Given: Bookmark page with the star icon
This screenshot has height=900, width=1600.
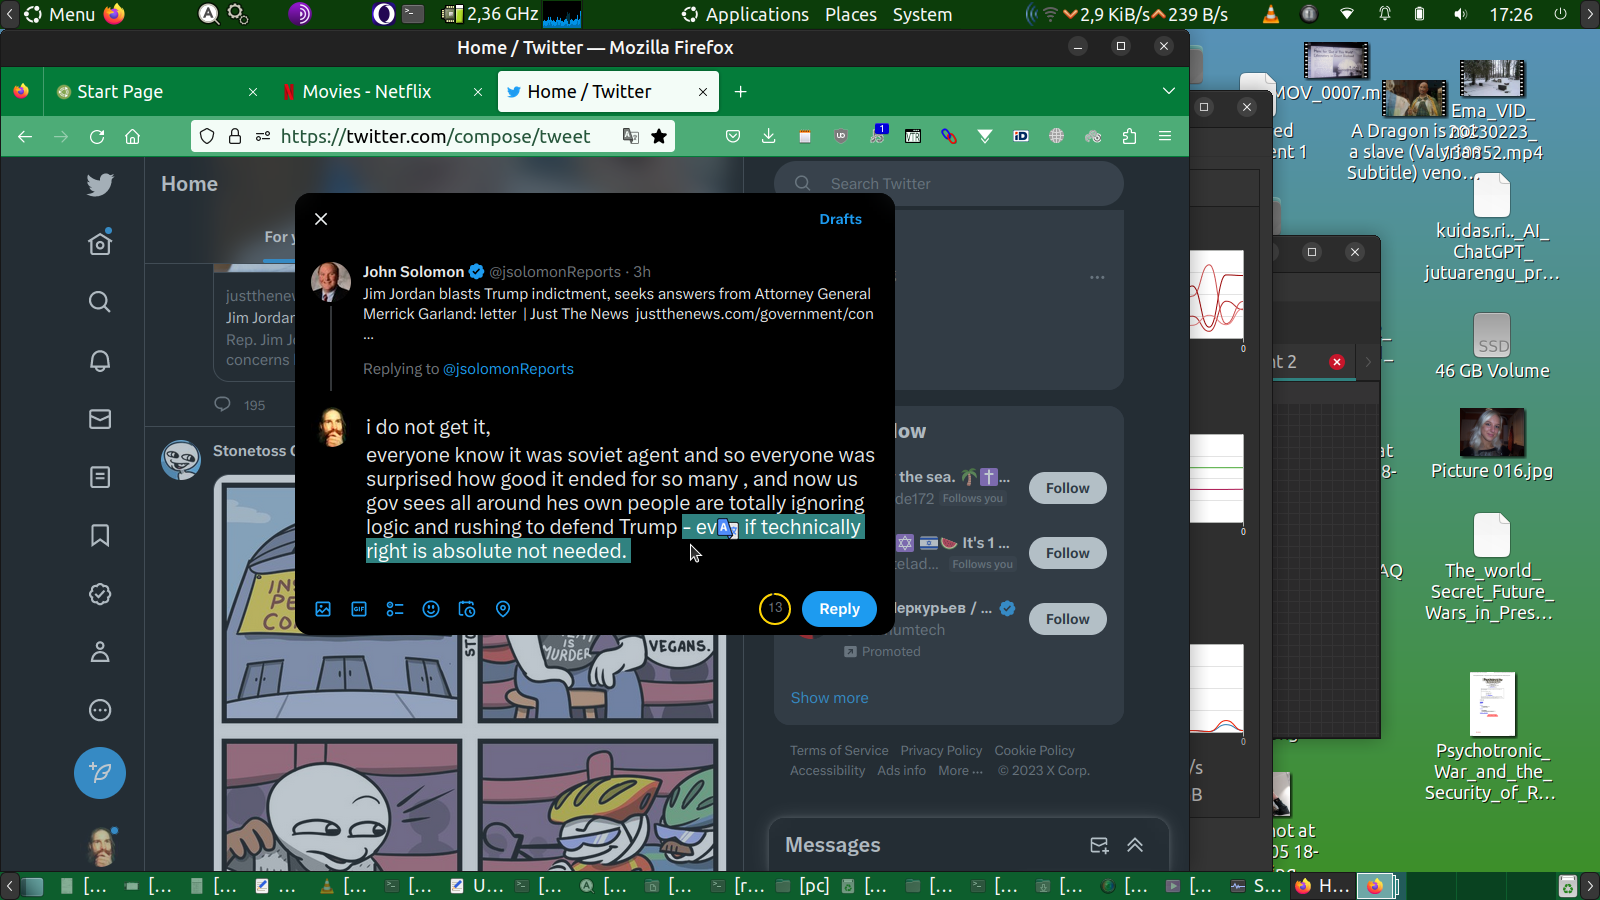Looking at the screenshot, I should coord(659,136).
